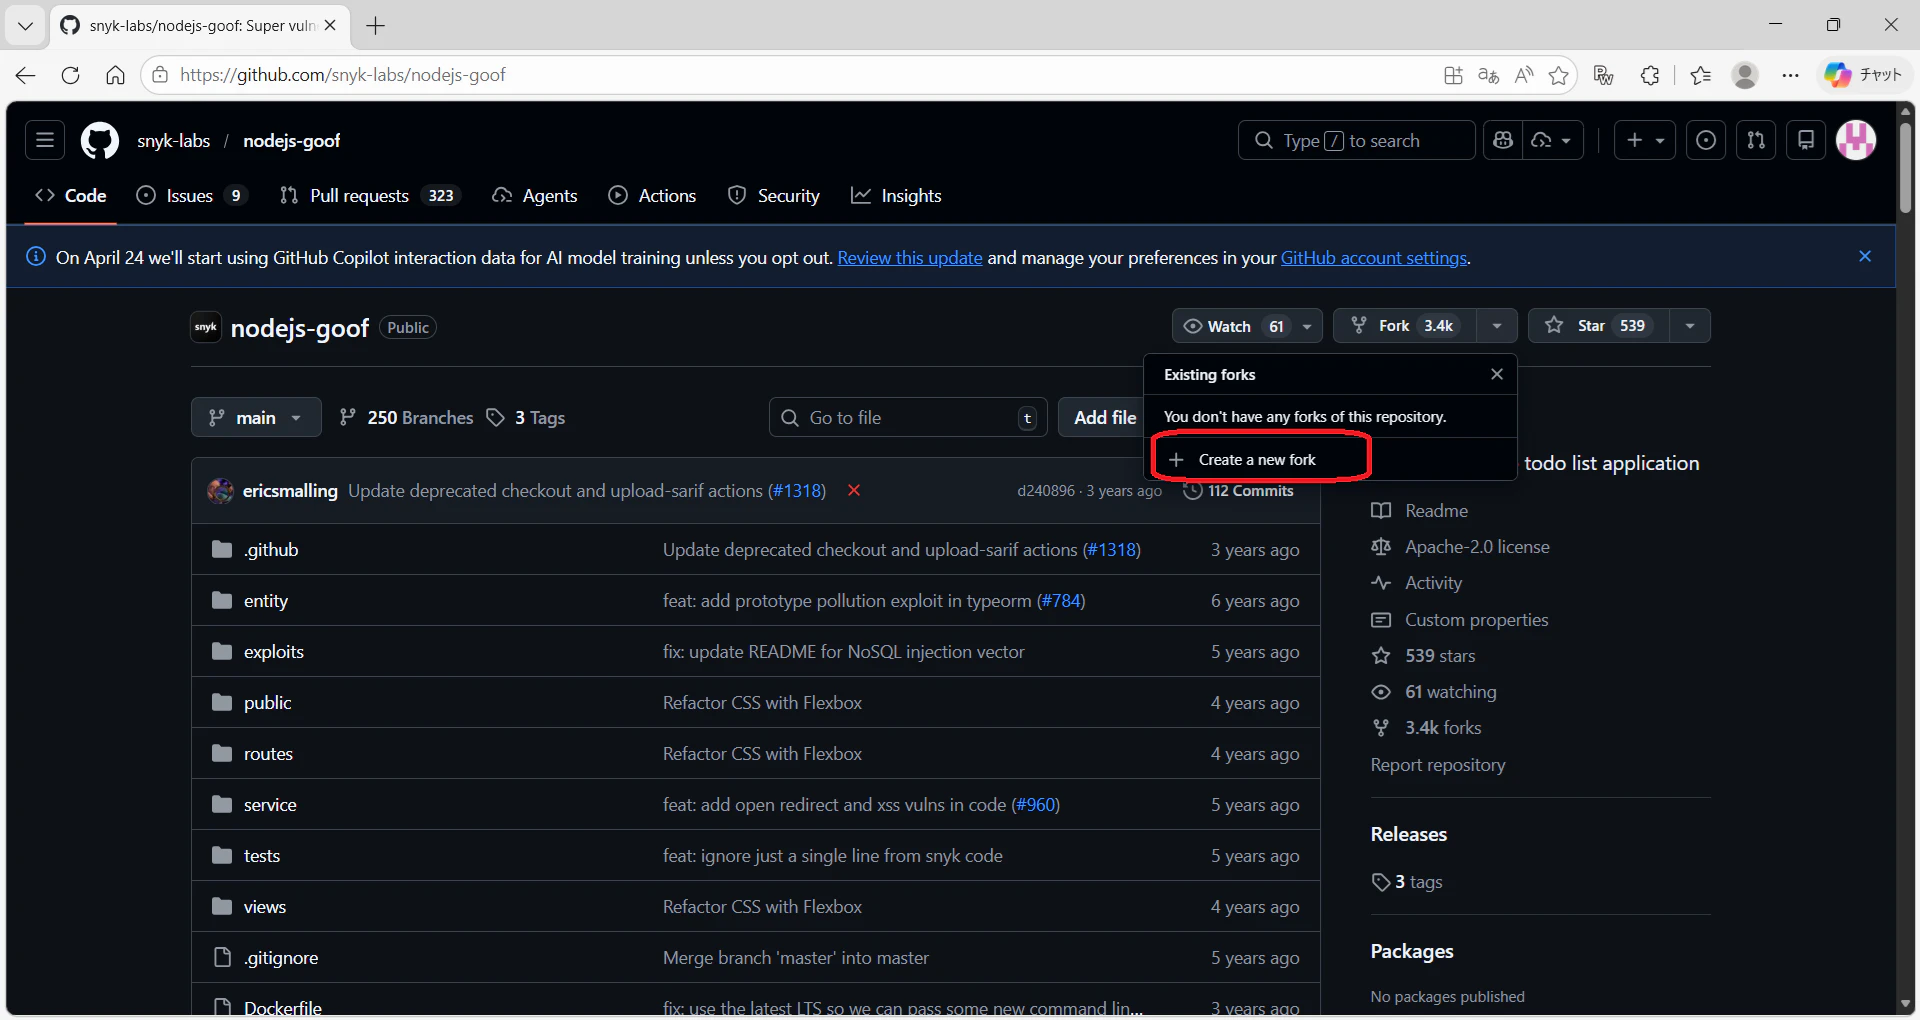Dismiss the Copilot data notice banner
The height and width of the screenshot is (1020, 1920).
coord(1865,257)
